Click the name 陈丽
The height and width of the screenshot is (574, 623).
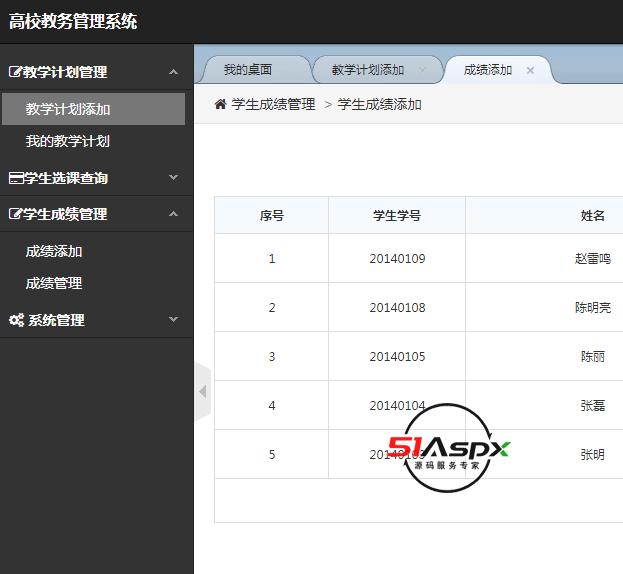592,357
